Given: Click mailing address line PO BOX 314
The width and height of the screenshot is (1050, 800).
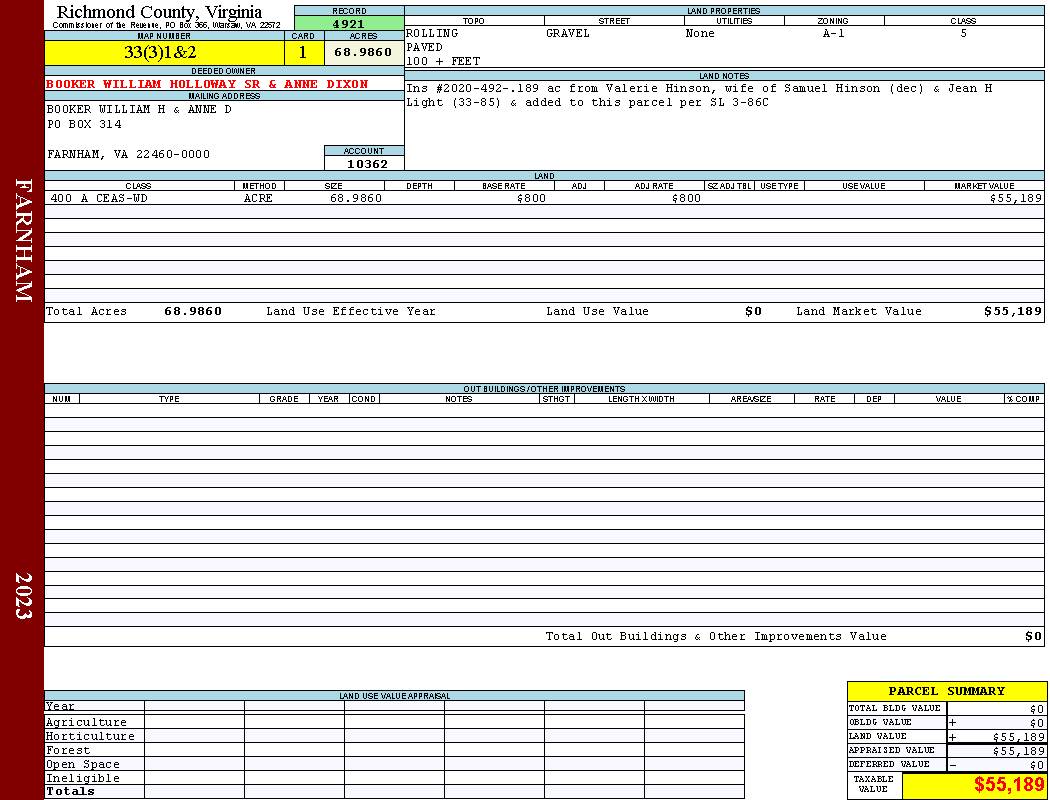Looking at the screenshot, I should pos(84,125).
